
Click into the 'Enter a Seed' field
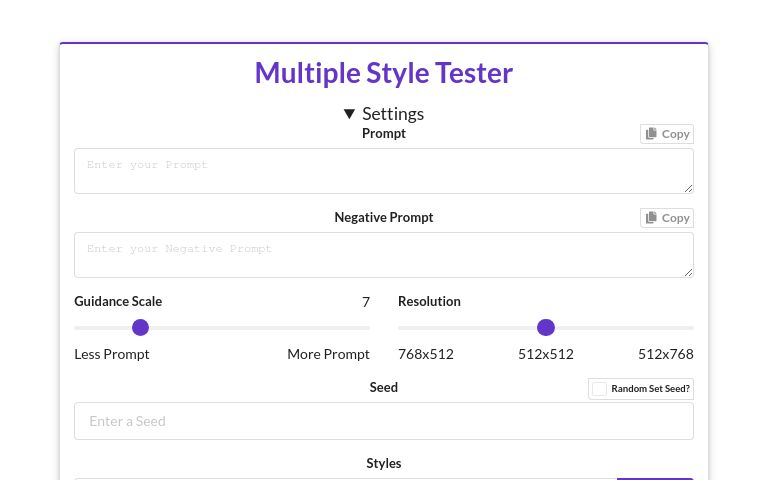pos(384,421)
